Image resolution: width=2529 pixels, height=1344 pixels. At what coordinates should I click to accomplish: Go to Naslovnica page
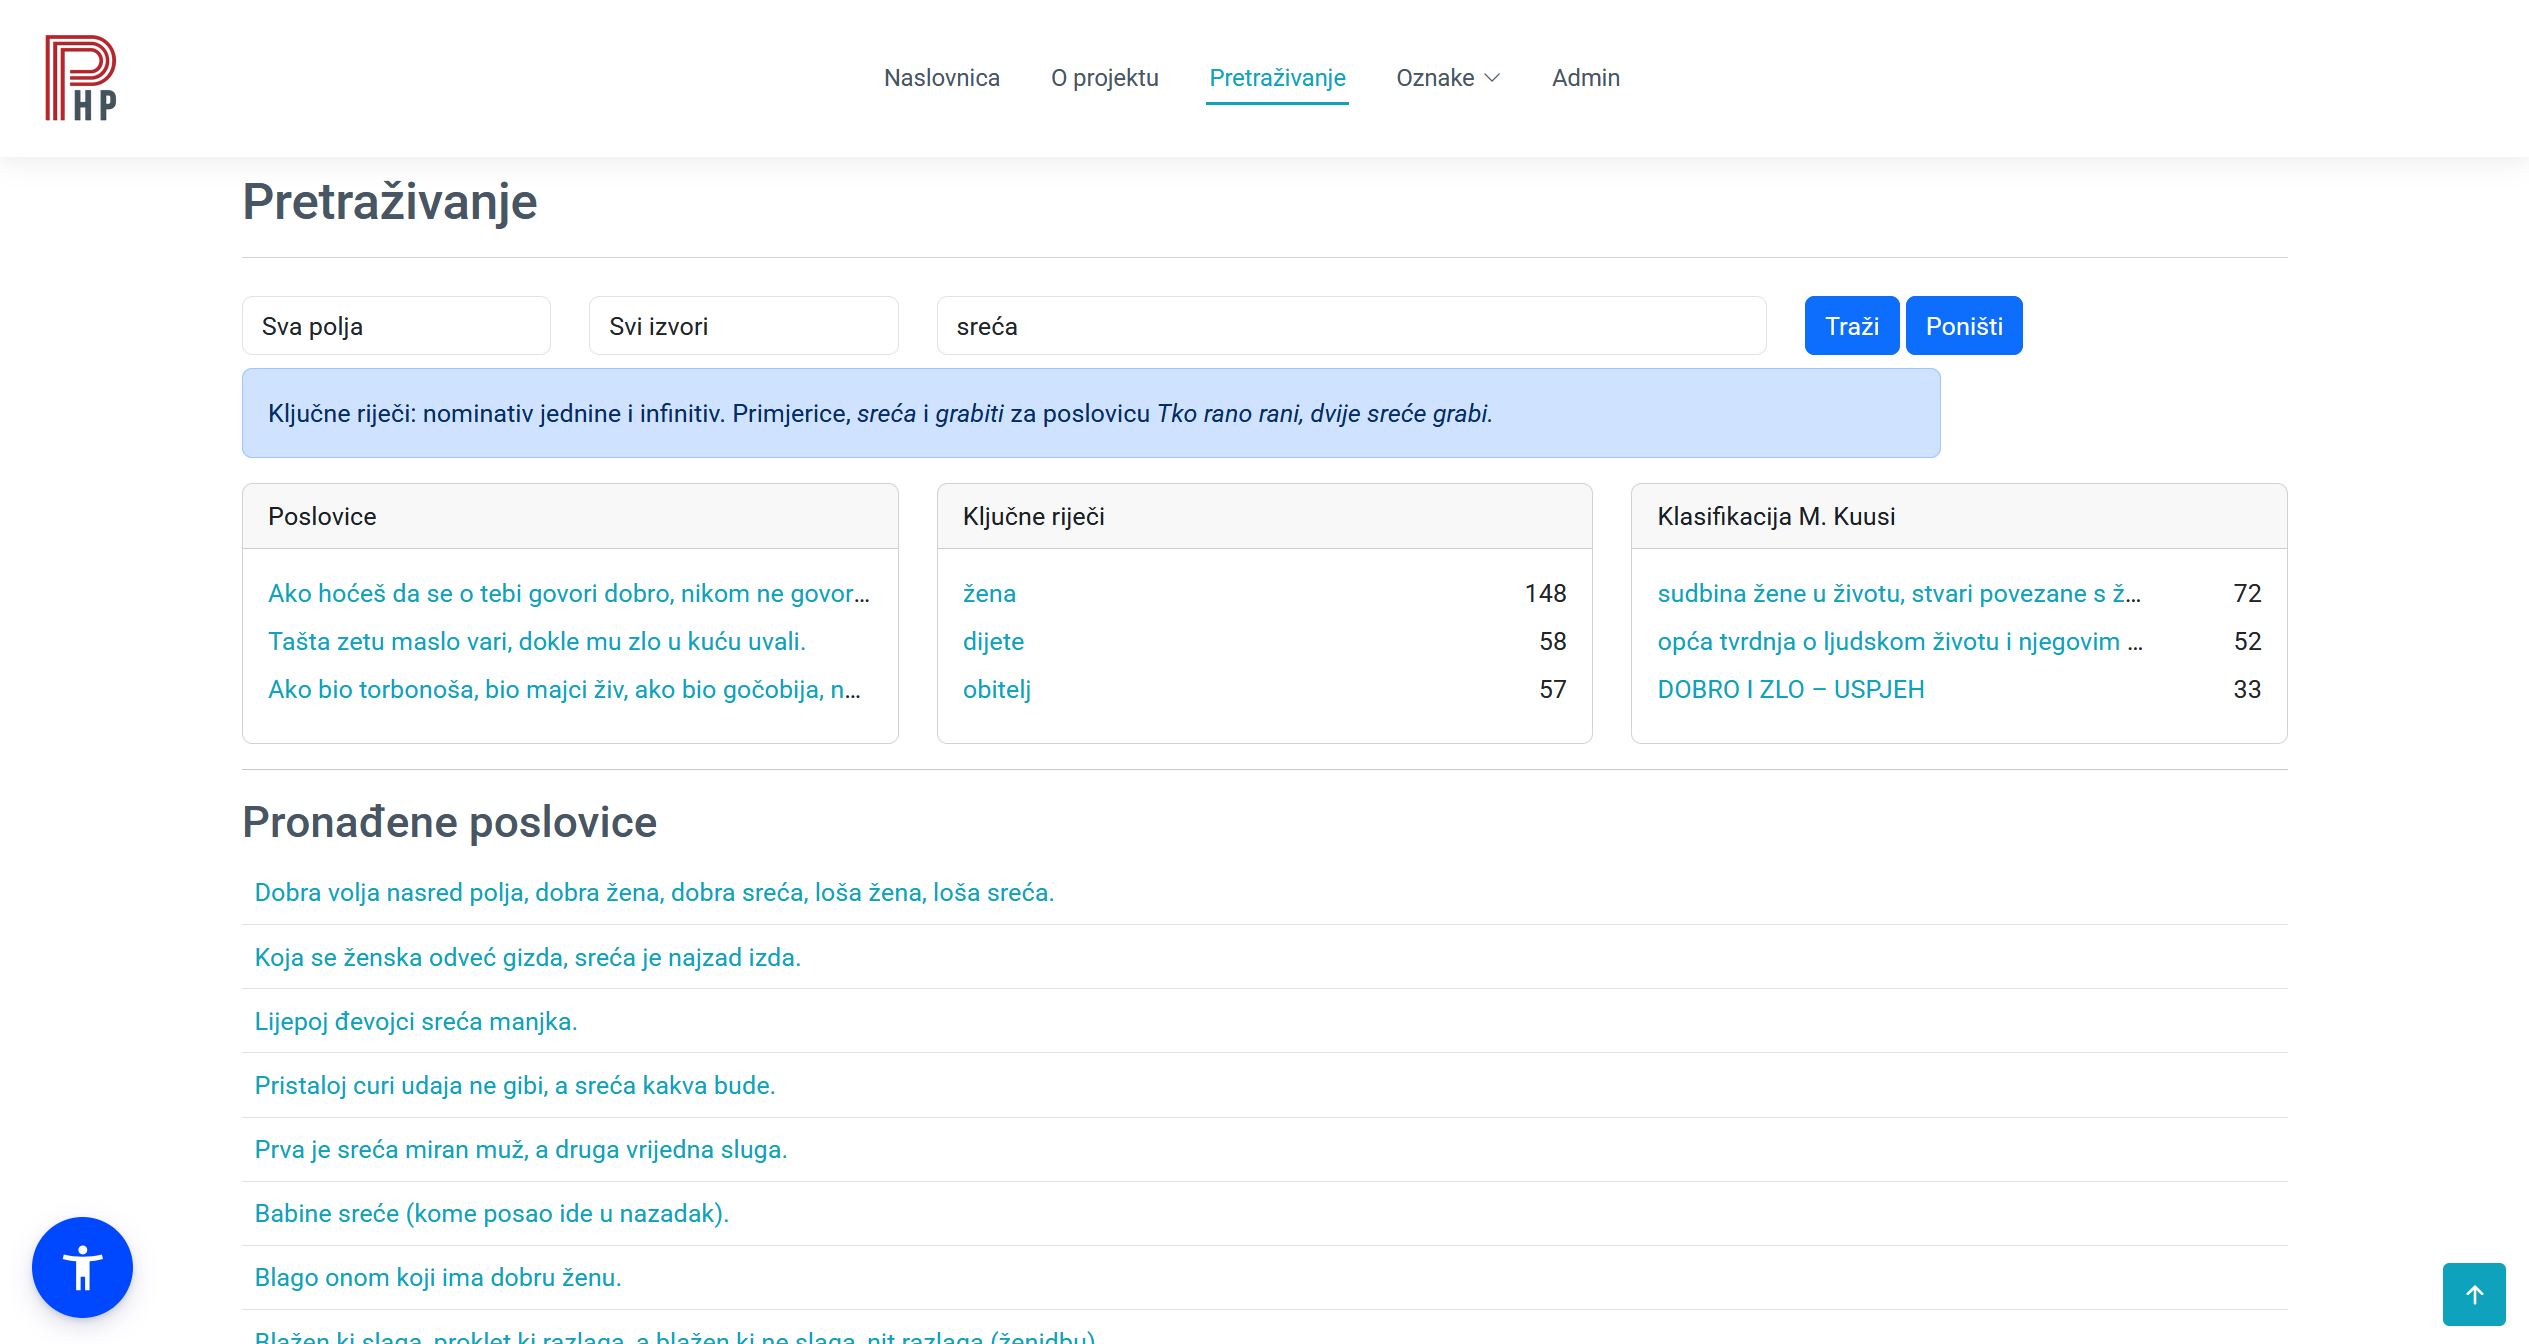[941, 78]
